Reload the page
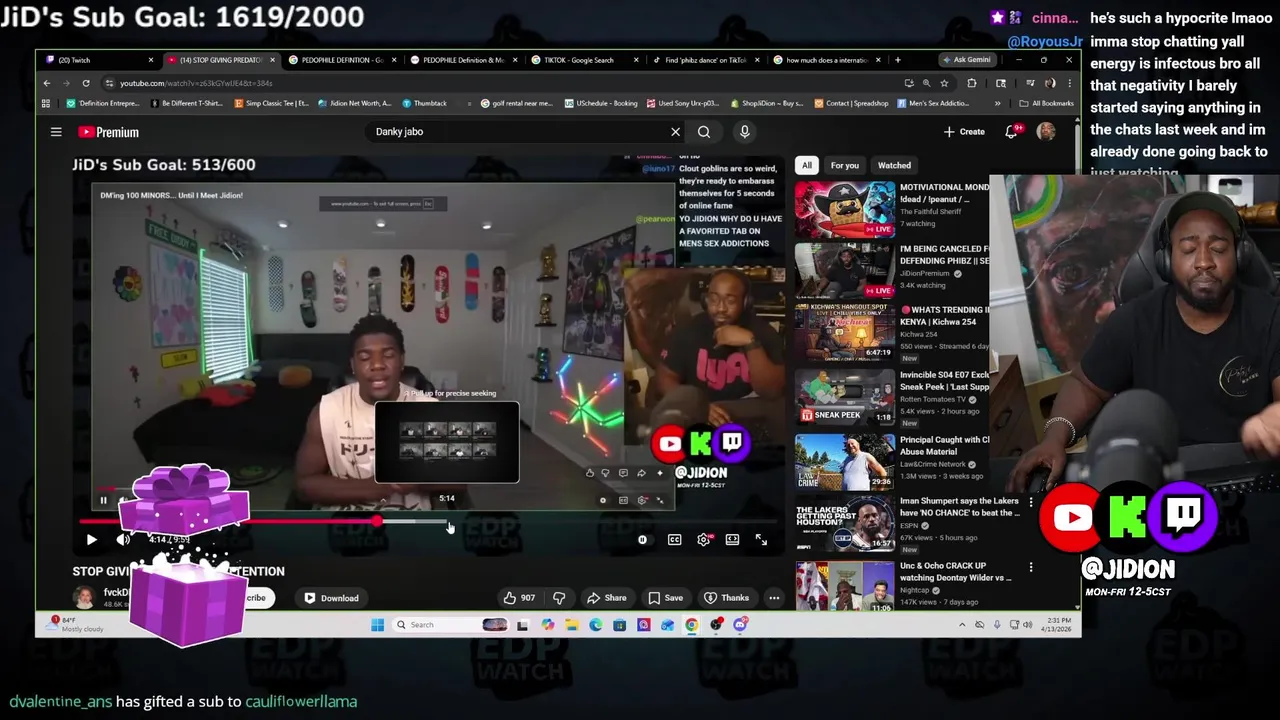Screen dimensions: 1280x720 (86, 83)
